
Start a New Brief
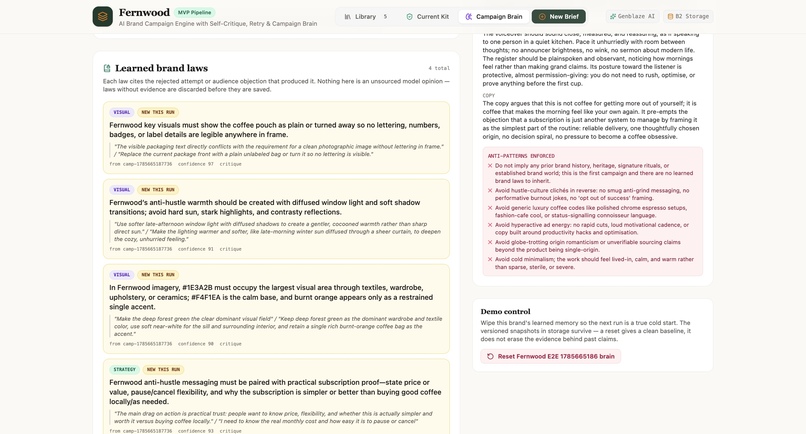559,16
